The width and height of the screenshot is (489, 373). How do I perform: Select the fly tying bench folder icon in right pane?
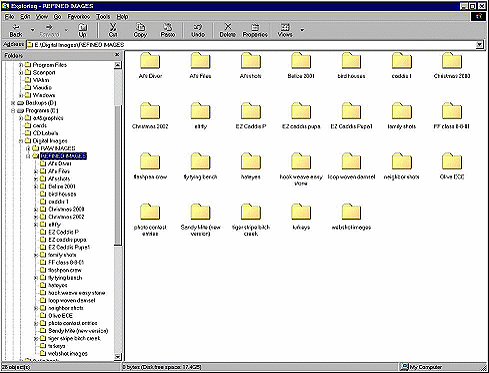200,162
